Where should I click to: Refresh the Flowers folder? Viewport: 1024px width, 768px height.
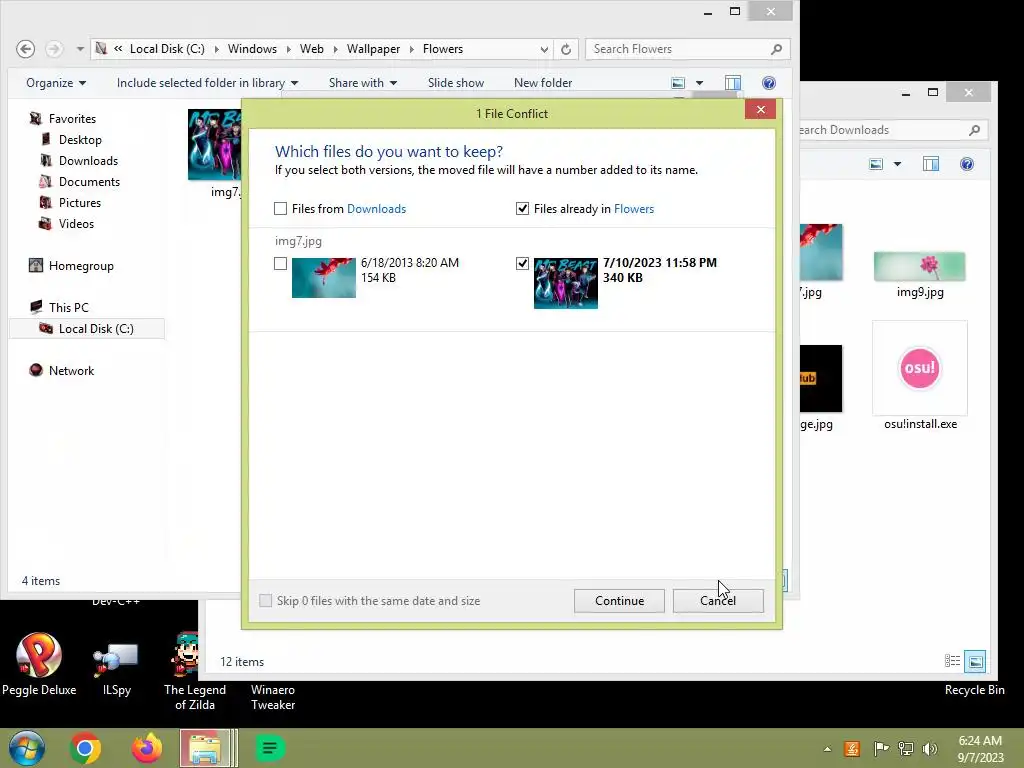(x=566, y=49)
